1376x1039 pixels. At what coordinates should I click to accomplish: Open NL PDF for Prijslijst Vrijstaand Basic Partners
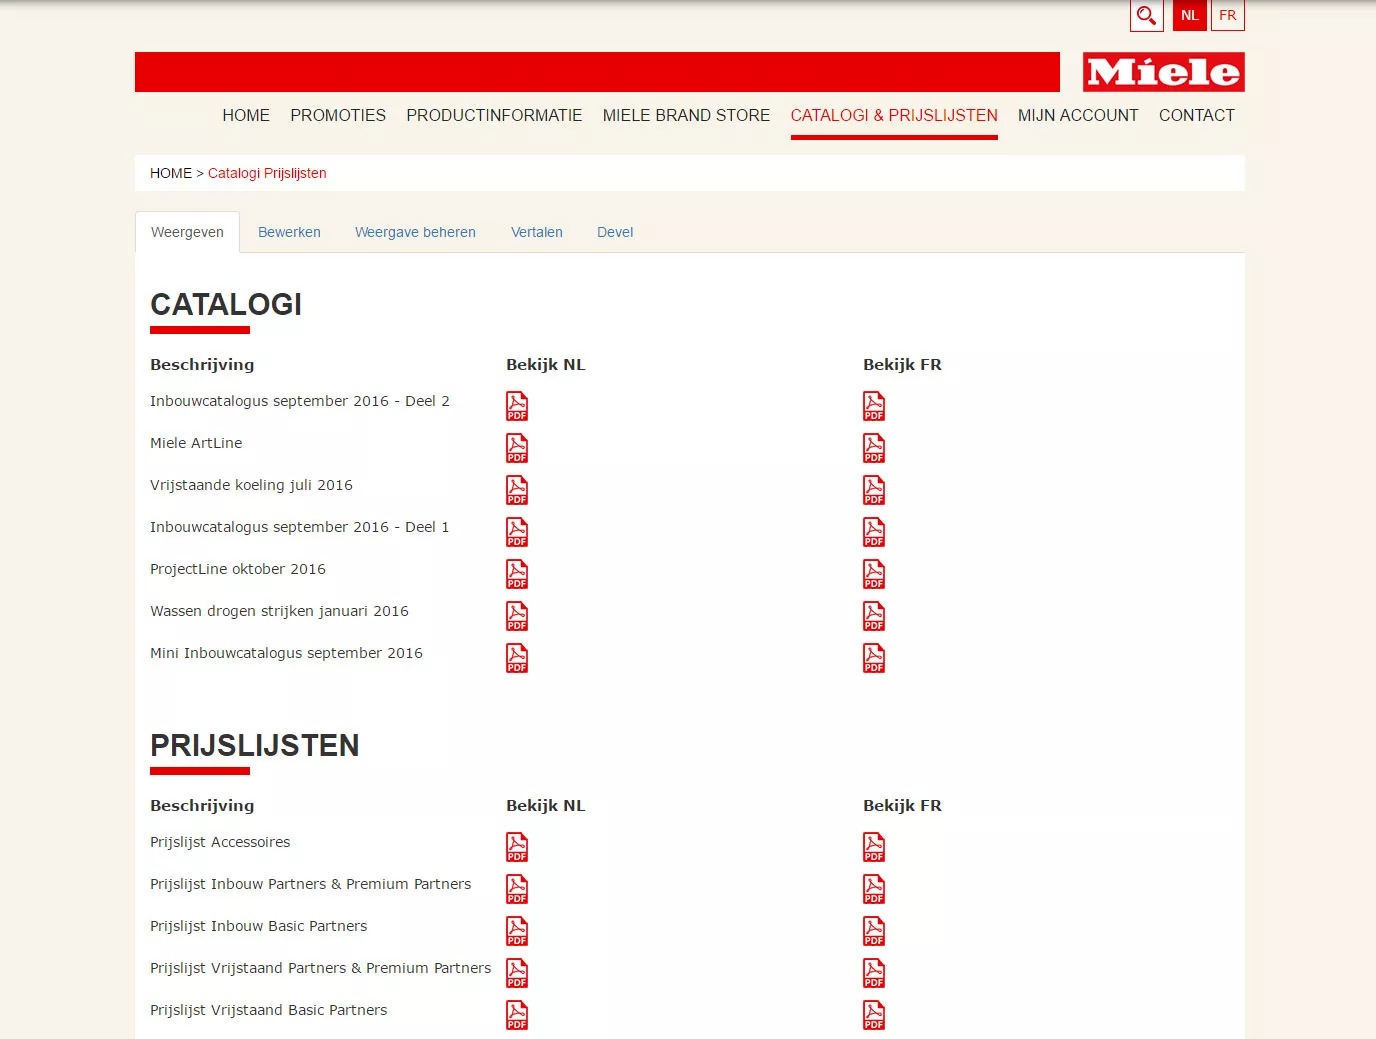(517, 1015)
